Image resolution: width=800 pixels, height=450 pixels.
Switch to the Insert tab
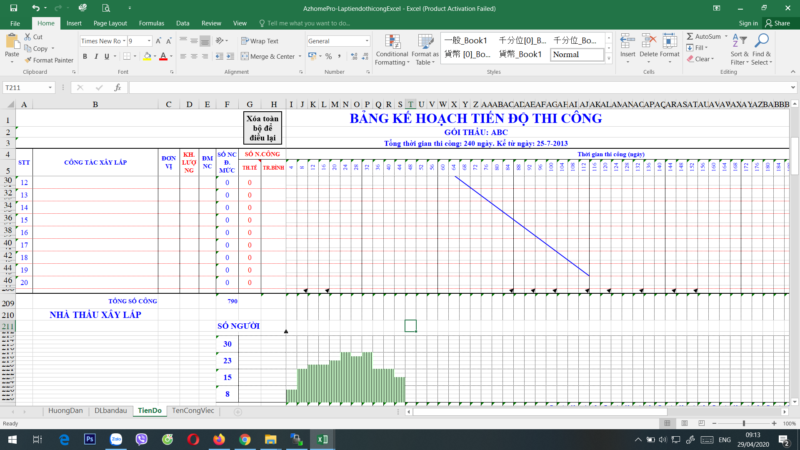[x=73, y=23]
